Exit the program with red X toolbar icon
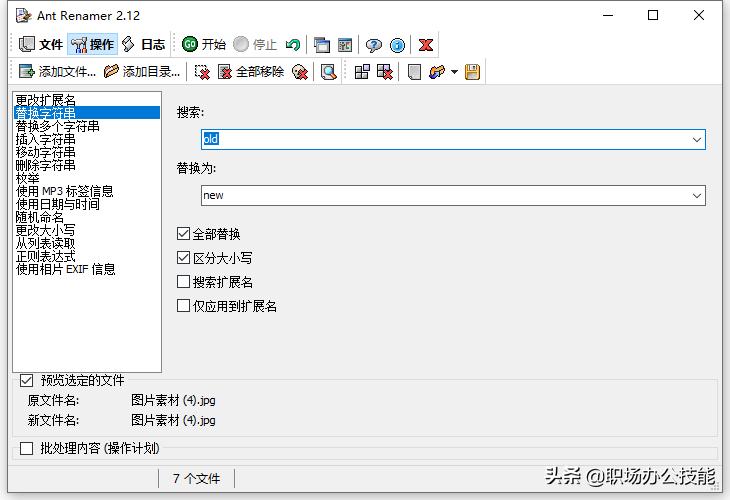This screenshot has width=730, height=500. click(x=426, y=45)
